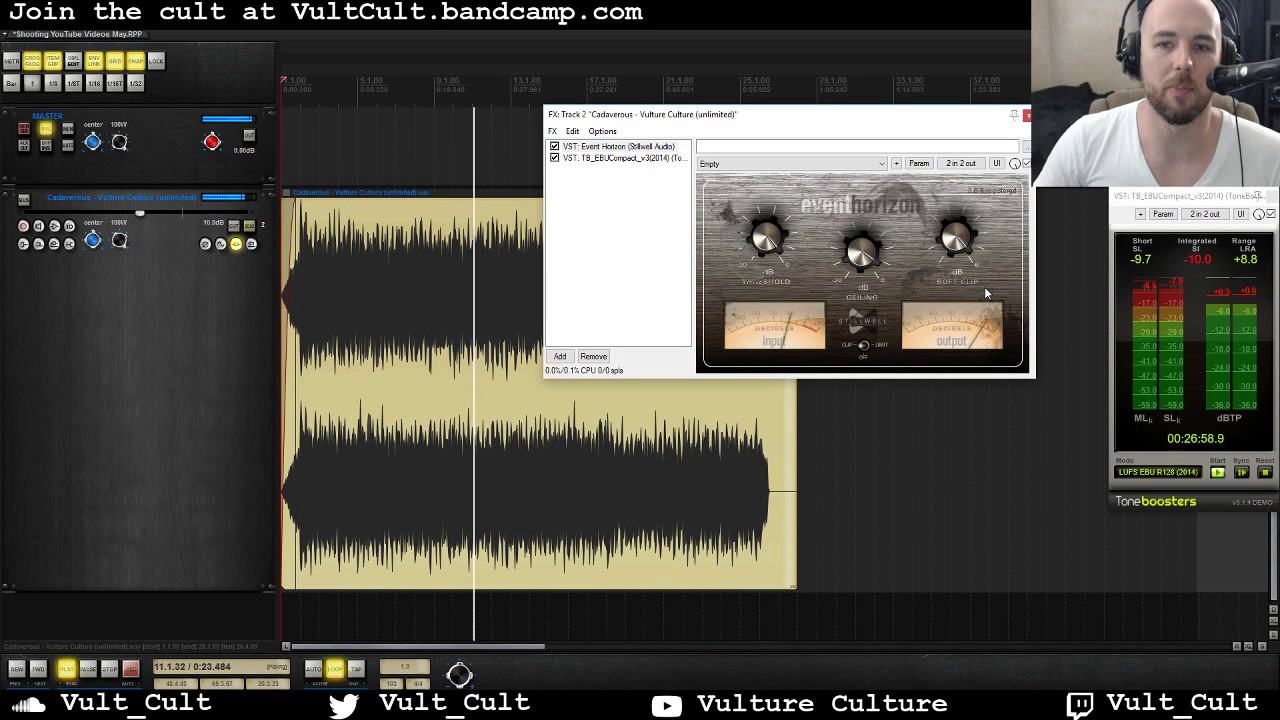Set grid division to 1/16T
Viewport: 1280px width, 720px height.
click(115, 84)
